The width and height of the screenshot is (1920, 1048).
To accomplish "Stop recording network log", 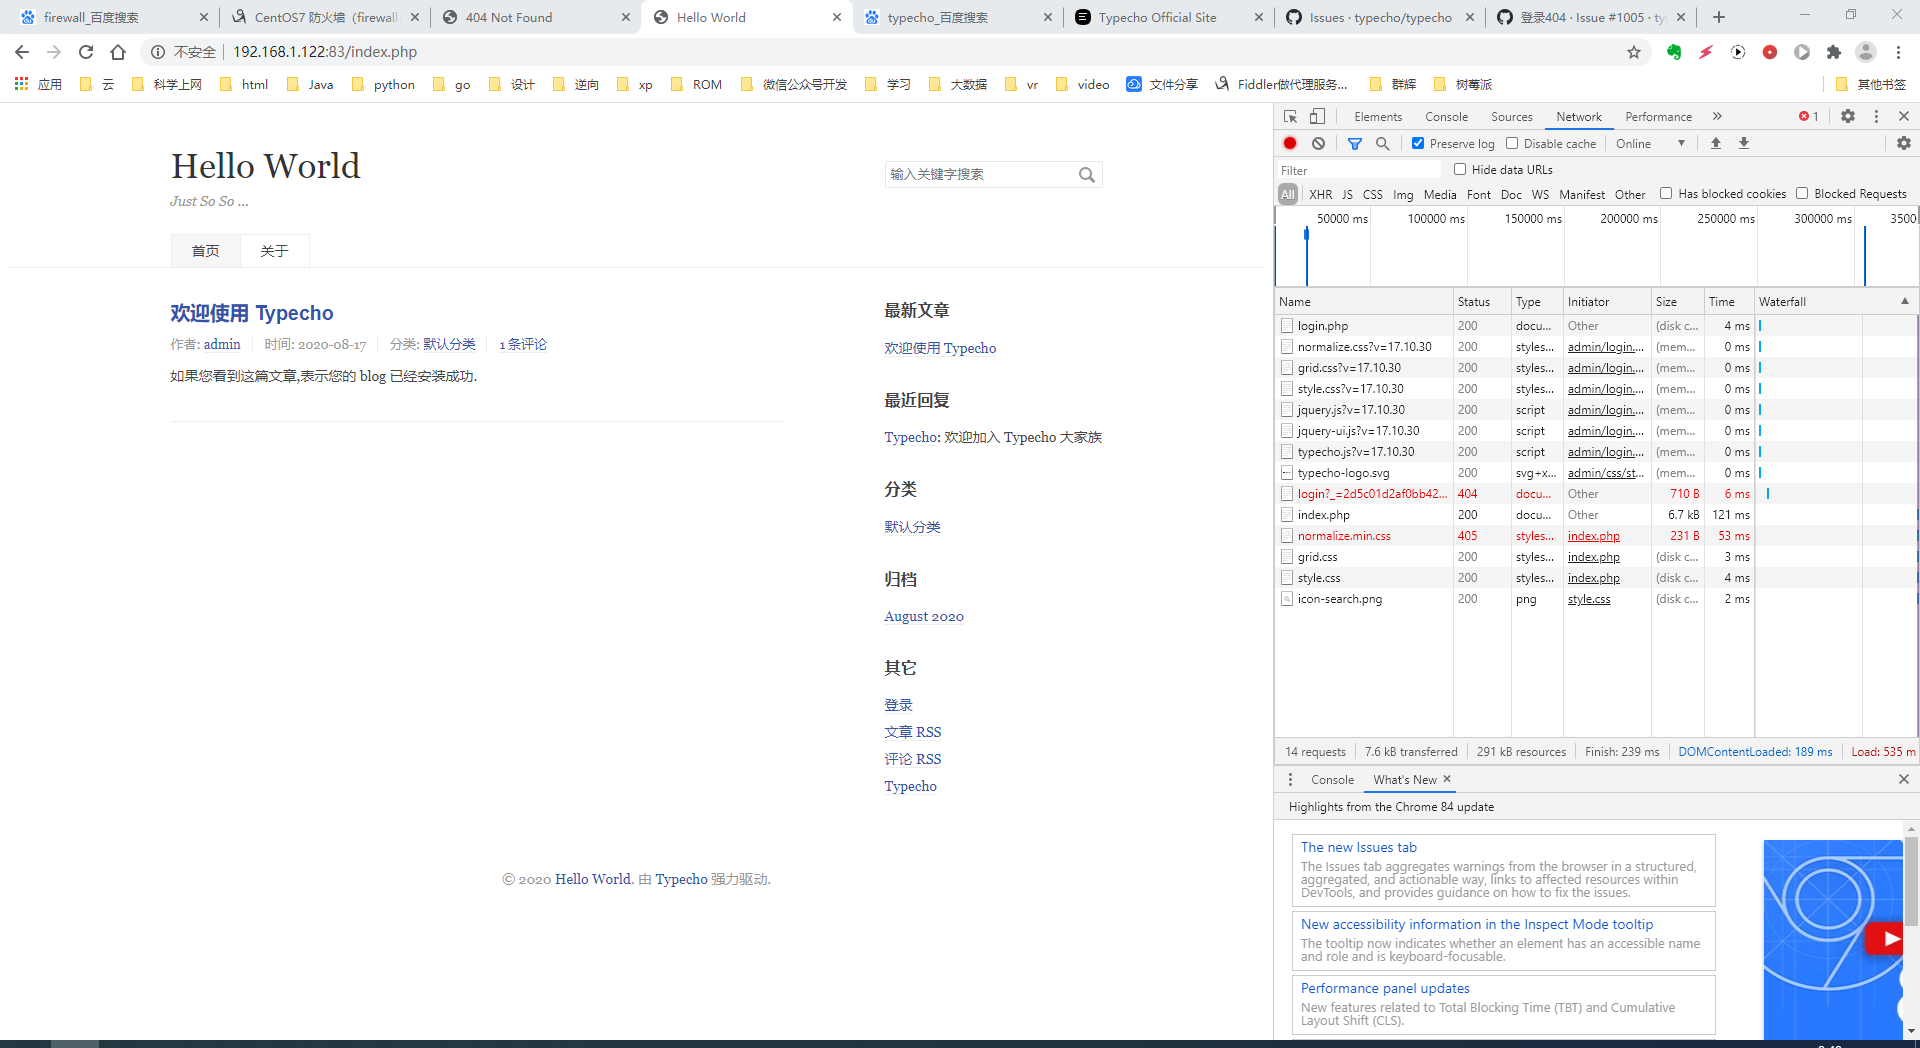I will [1290, 143].
